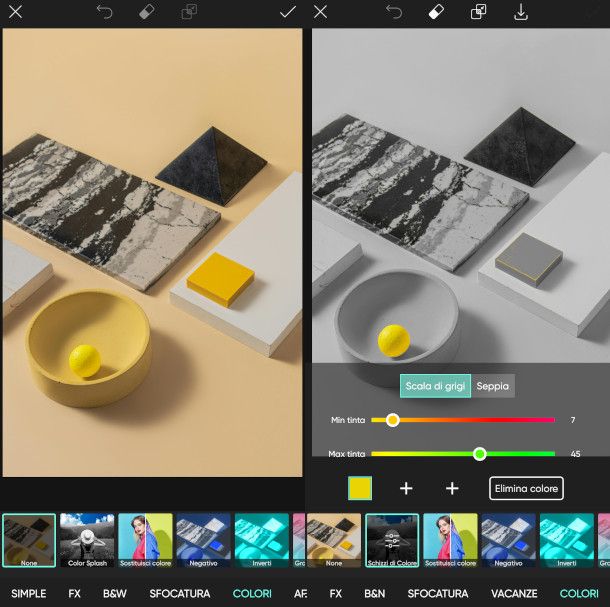Switch to Seppia mode
Image resolution: width=610 pixels, height=607 pixels.
pos(493,386)
